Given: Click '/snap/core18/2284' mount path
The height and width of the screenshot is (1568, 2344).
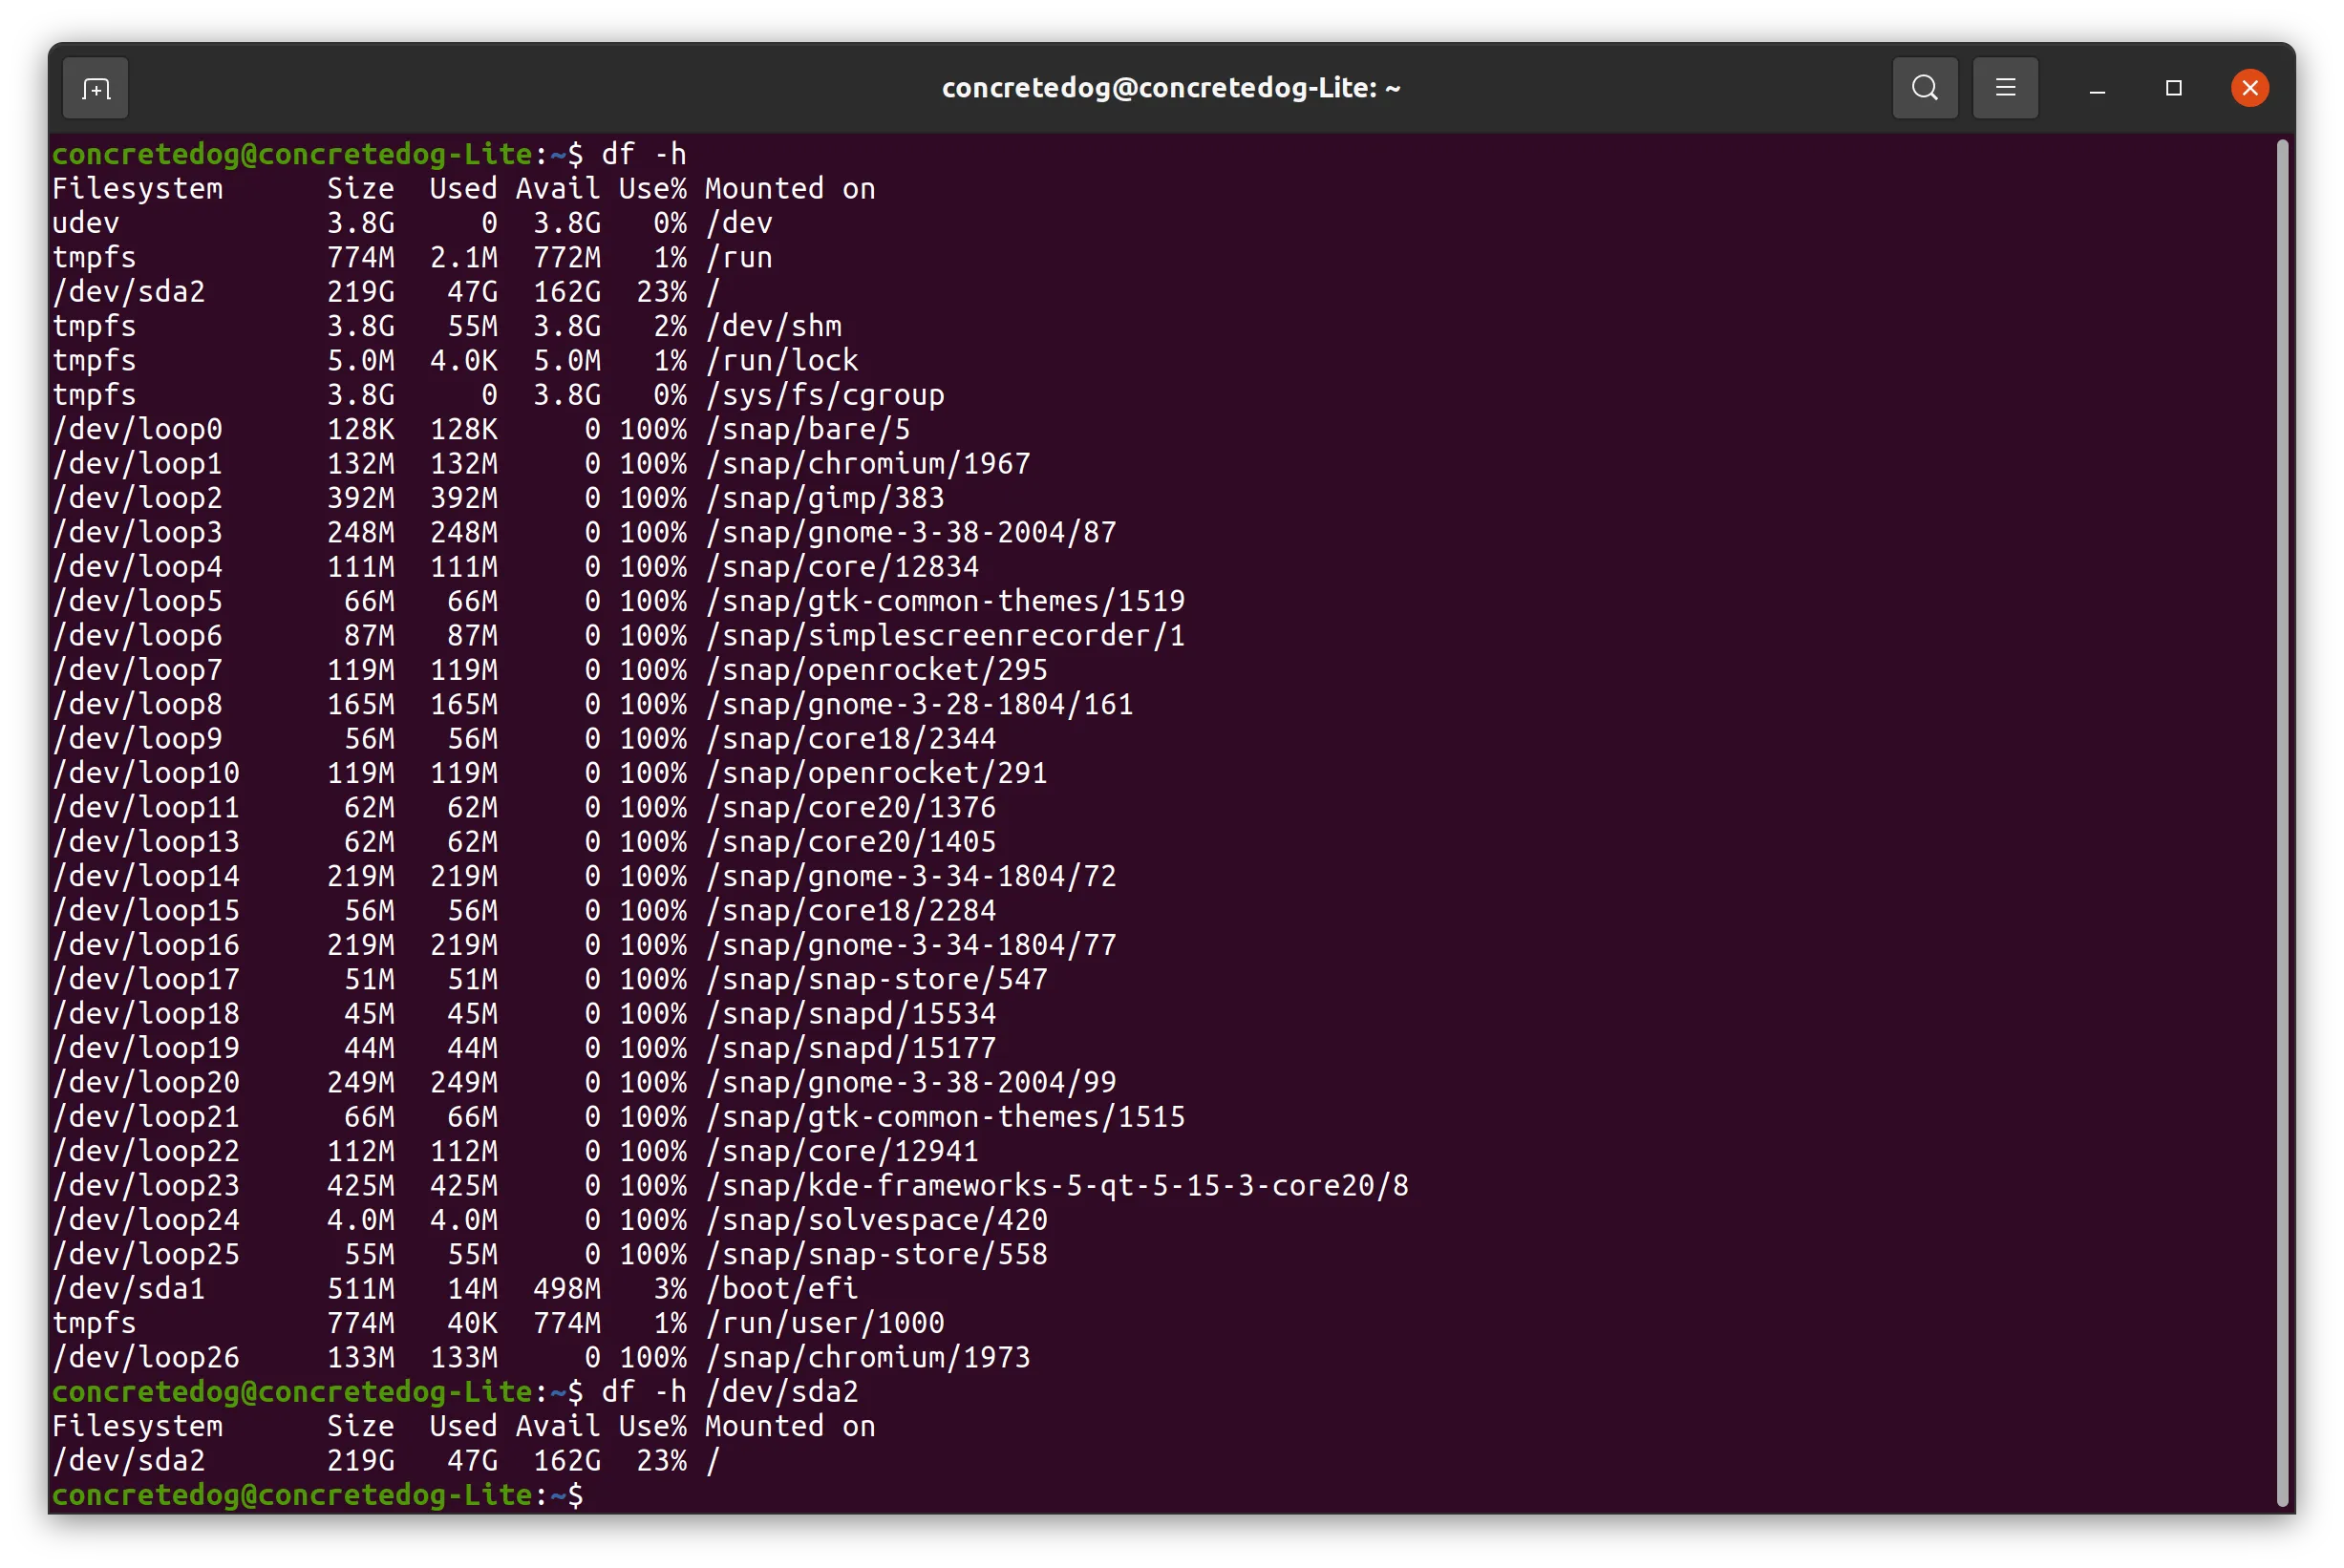Looking at the screenshot, I should coord(851,910).
